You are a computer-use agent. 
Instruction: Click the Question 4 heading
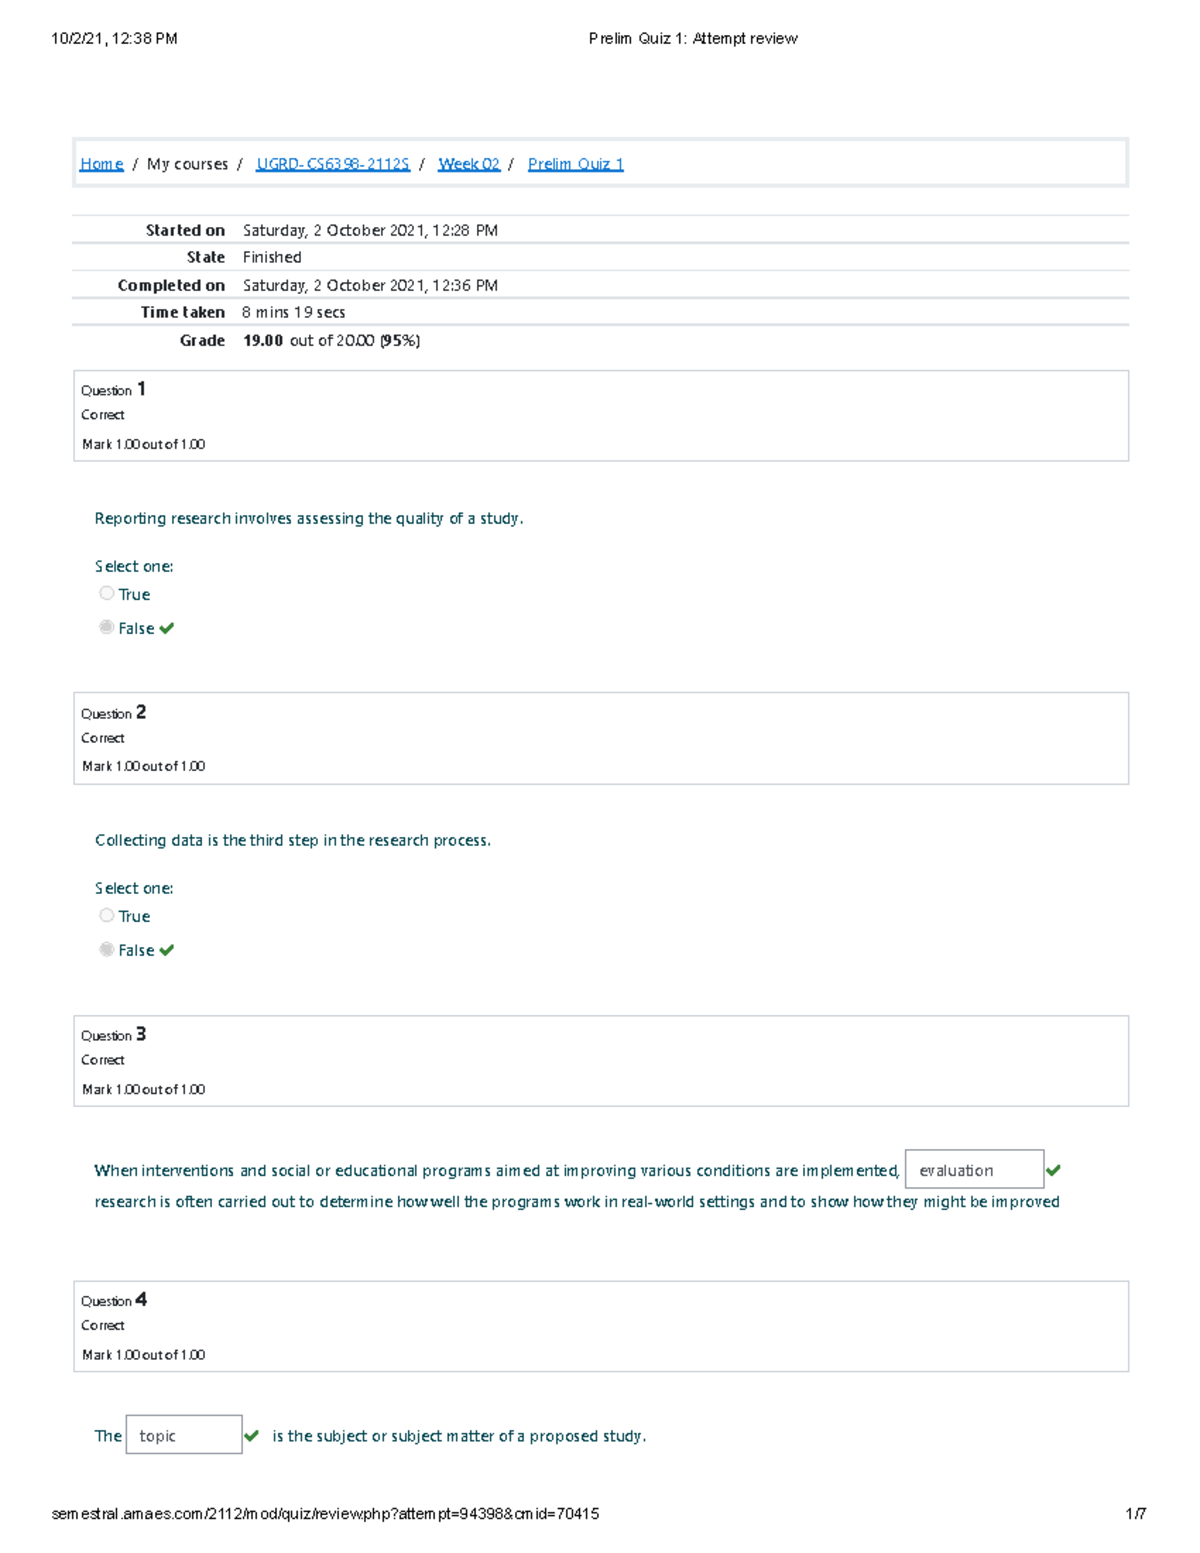pos(114,1300)
